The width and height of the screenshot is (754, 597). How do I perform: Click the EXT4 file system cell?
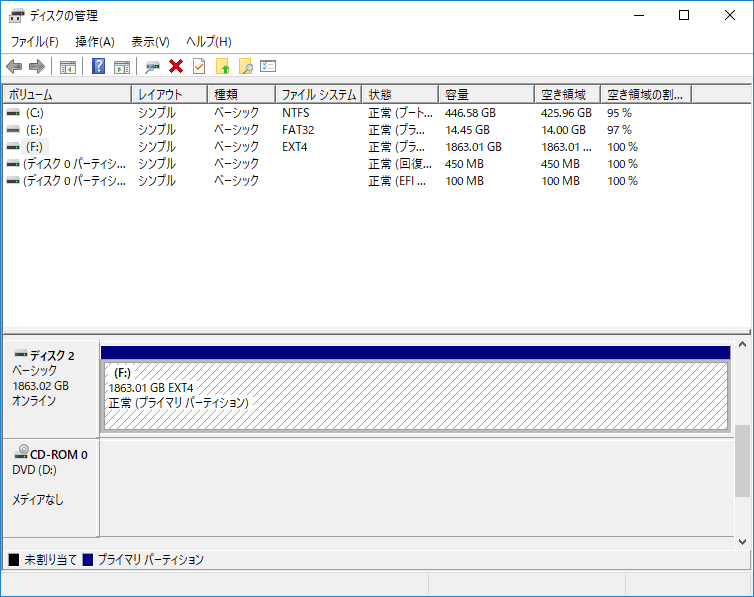tap(295, 147)
